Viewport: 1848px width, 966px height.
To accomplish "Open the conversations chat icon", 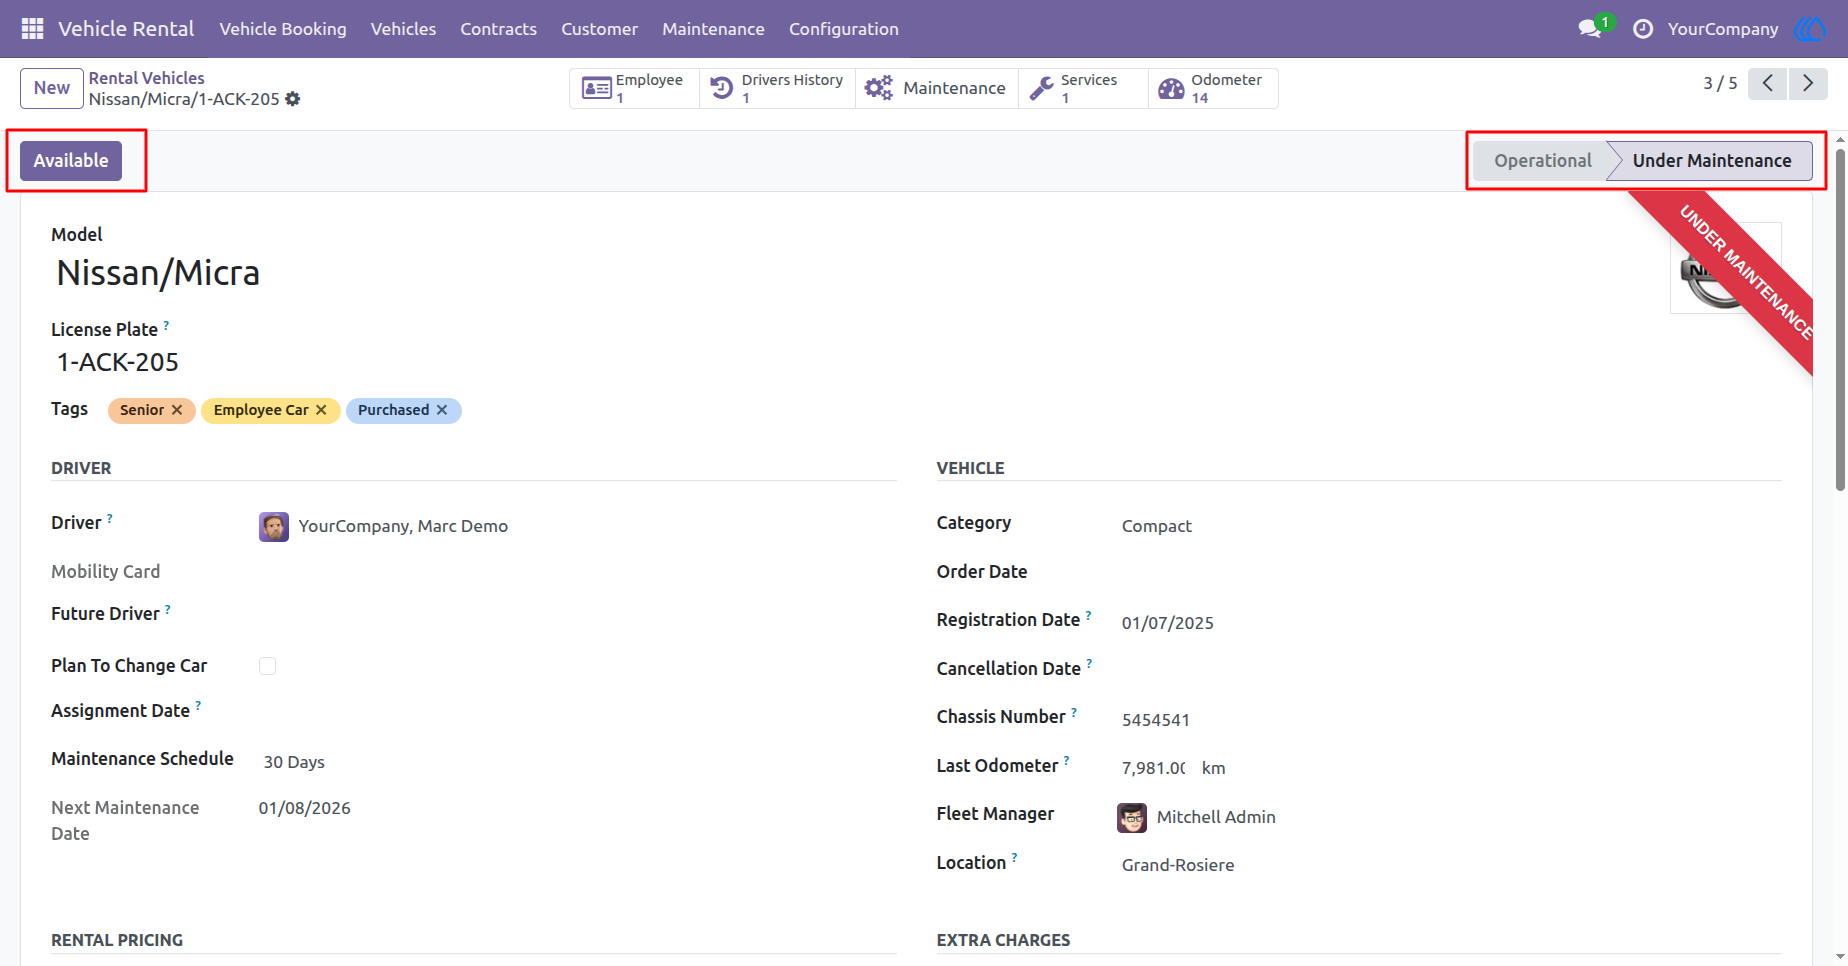I will (1589, 29).
